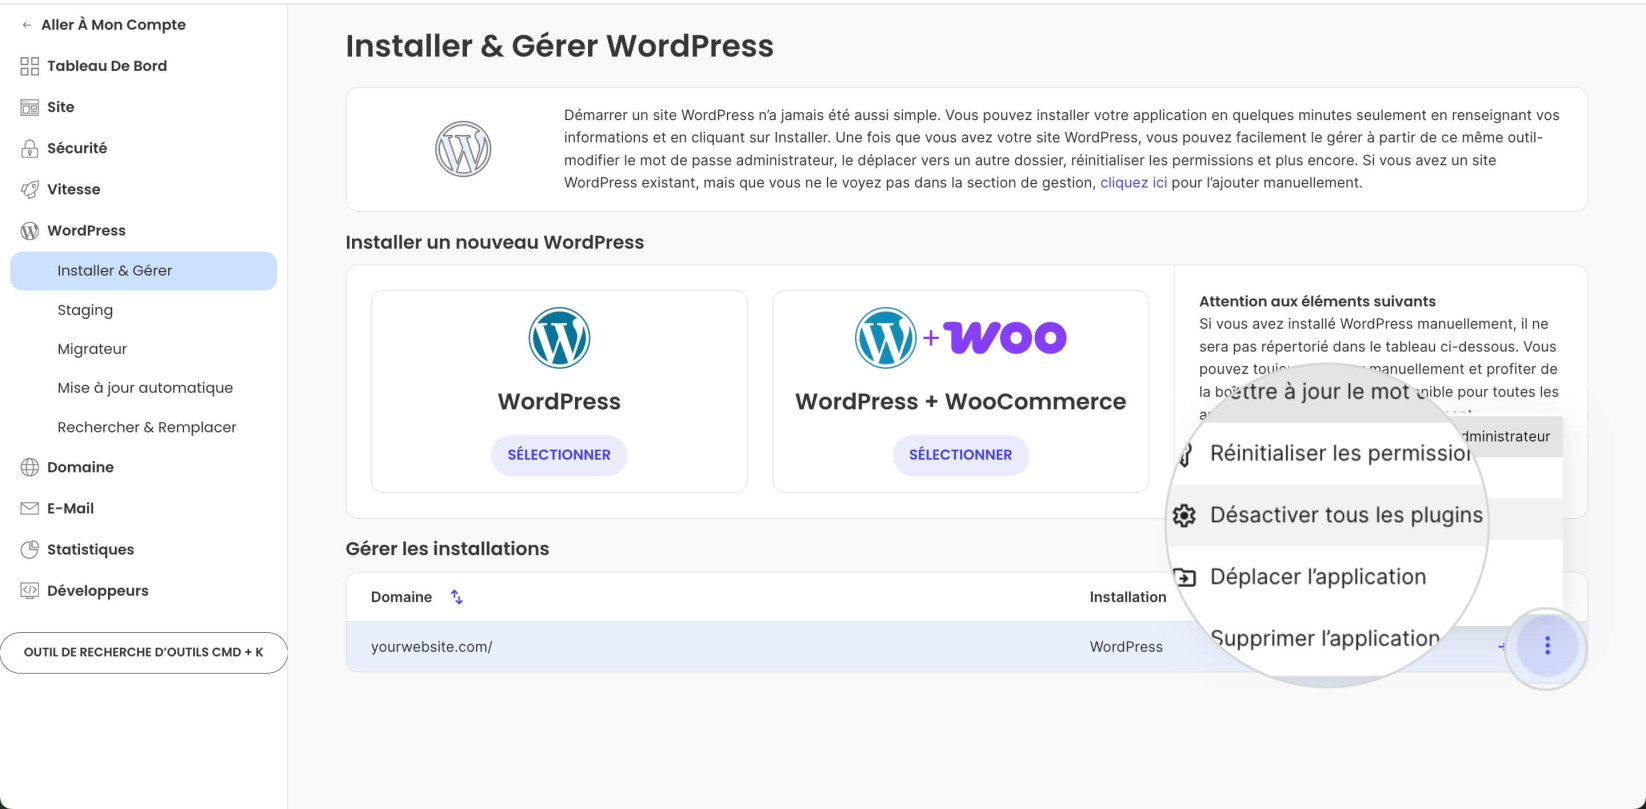Open Mise à jour automatique submenu item
This screenshot has height=809, width=1646.
pos(145,388)
